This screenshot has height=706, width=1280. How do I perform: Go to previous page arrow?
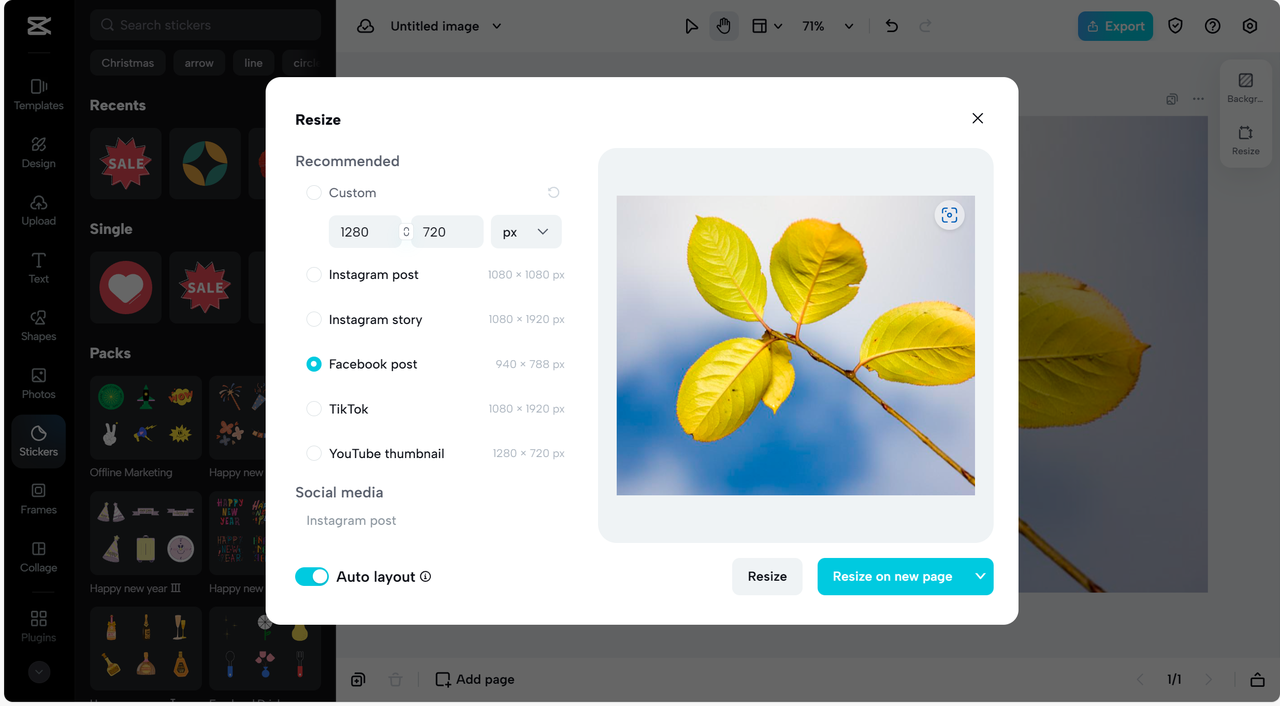pos(1140,680)
